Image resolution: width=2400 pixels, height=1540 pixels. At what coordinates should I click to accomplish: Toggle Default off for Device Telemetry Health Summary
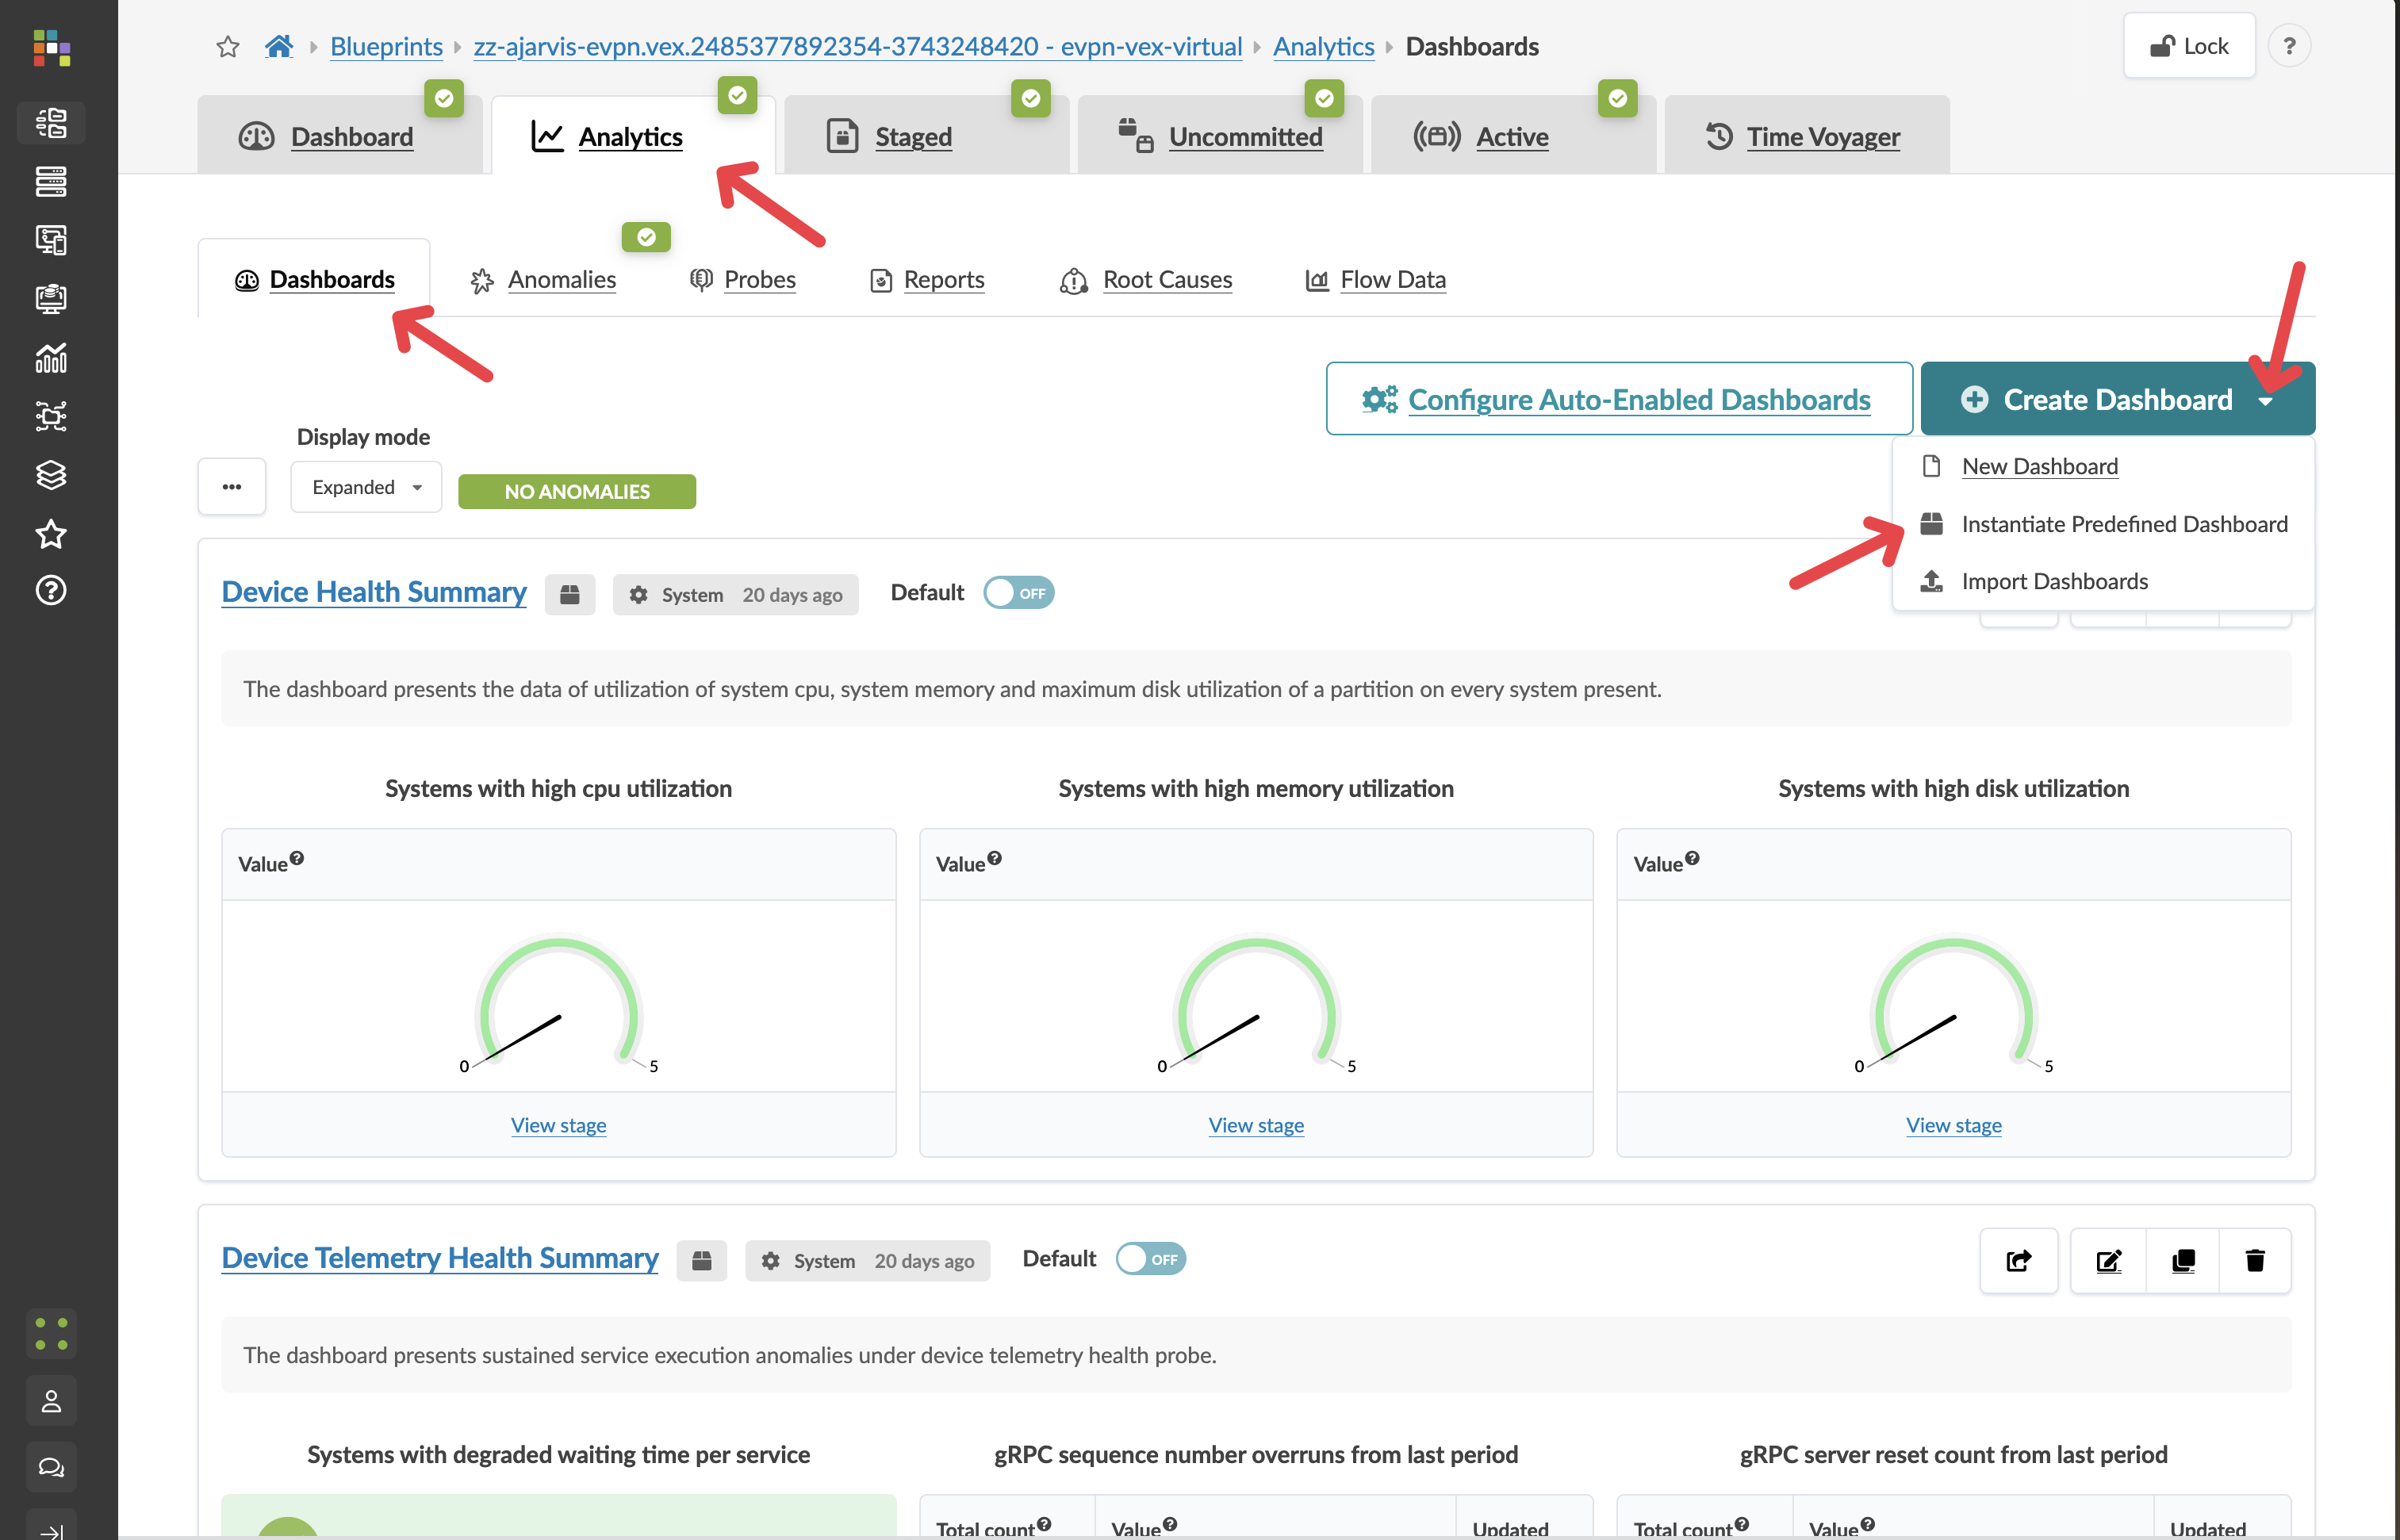point(1150,1259)
